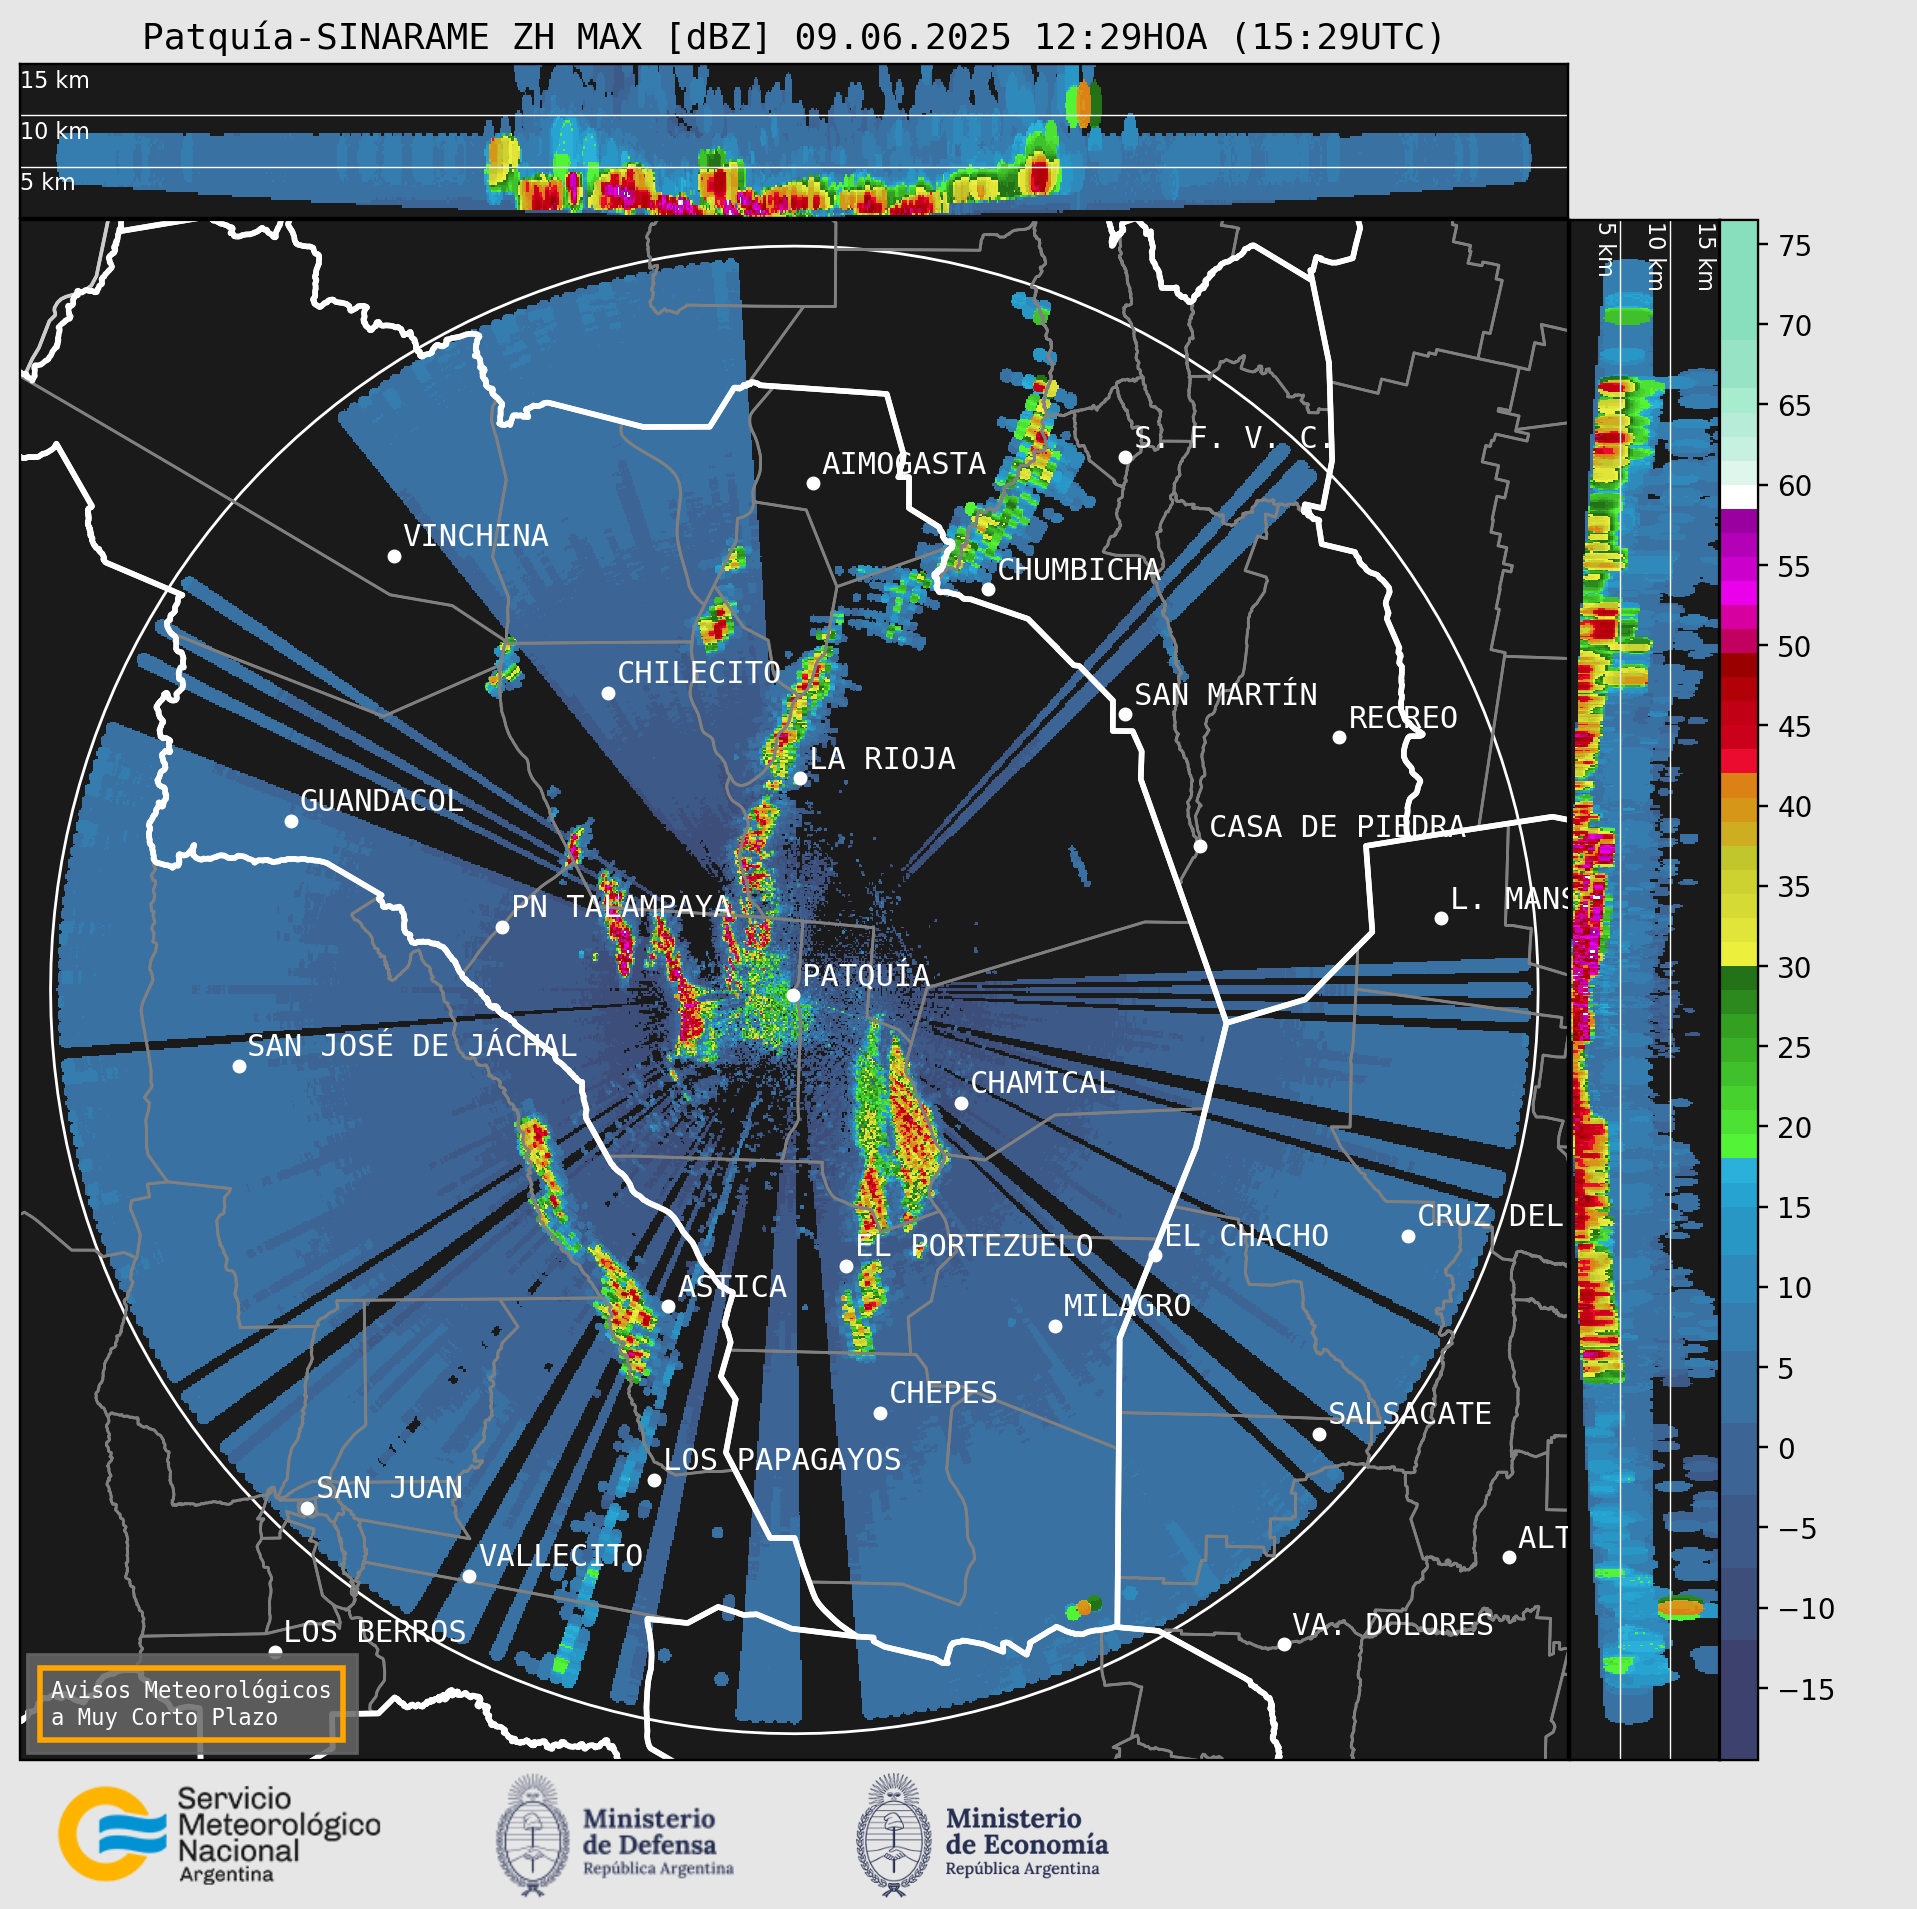Click the Ministerio de Defensa emblem
The height and width of the screenshot is (1909, 1917).
pos(532,1835)
